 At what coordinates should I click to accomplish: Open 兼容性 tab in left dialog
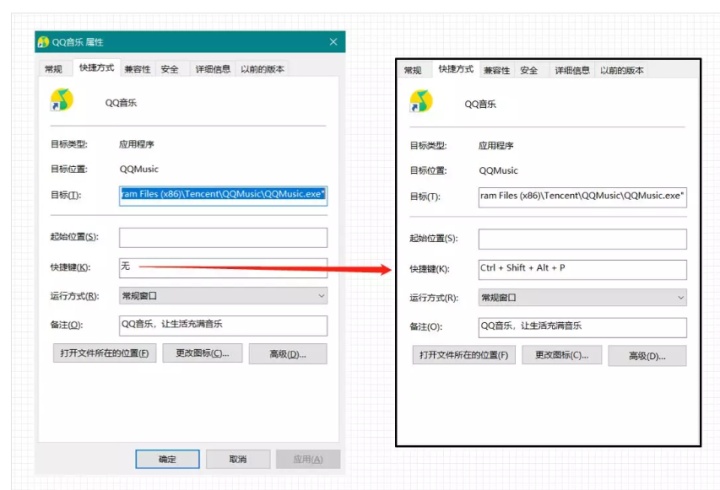click(137, 69)
